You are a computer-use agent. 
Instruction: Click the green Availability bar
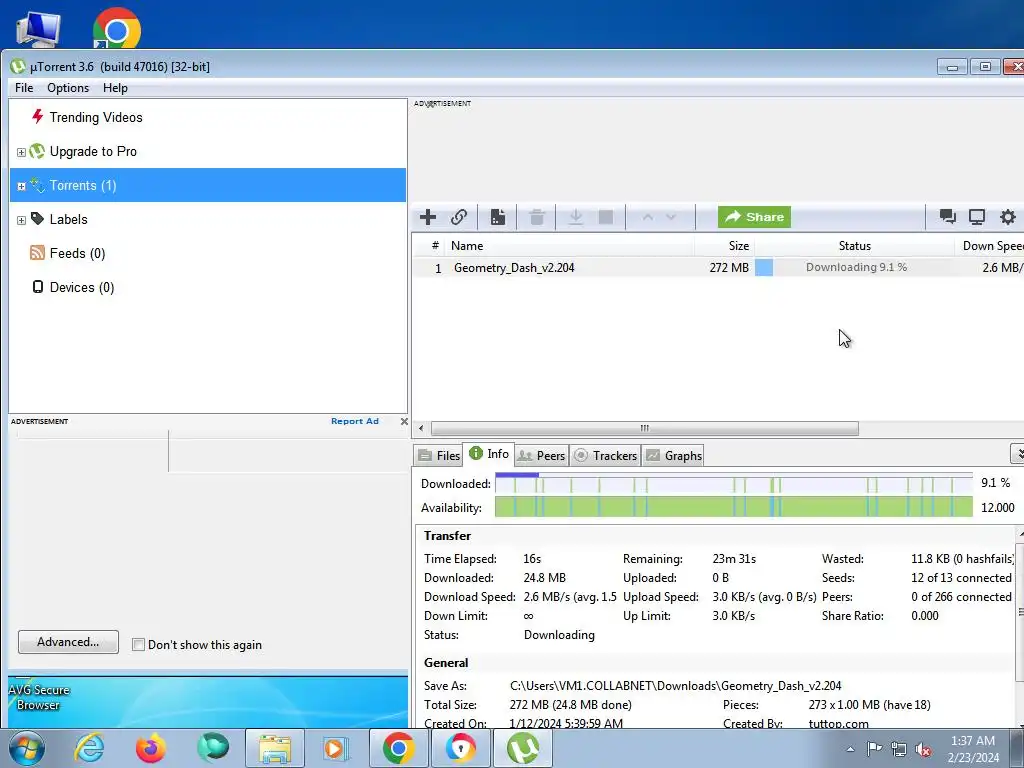pos(733,507)
